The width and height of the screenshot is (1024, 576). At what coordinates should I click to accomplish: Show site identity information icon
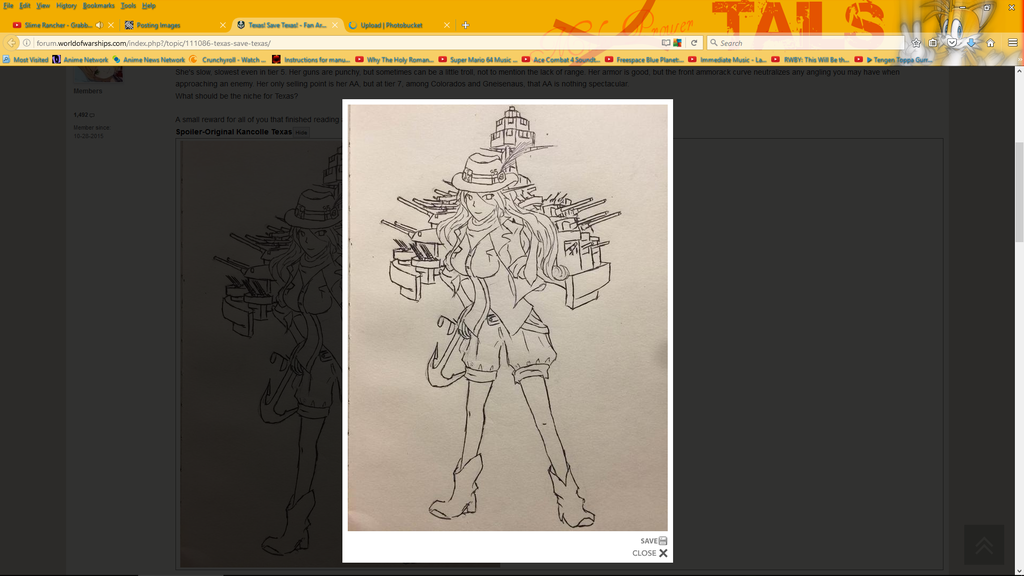[x=27, y=43]
